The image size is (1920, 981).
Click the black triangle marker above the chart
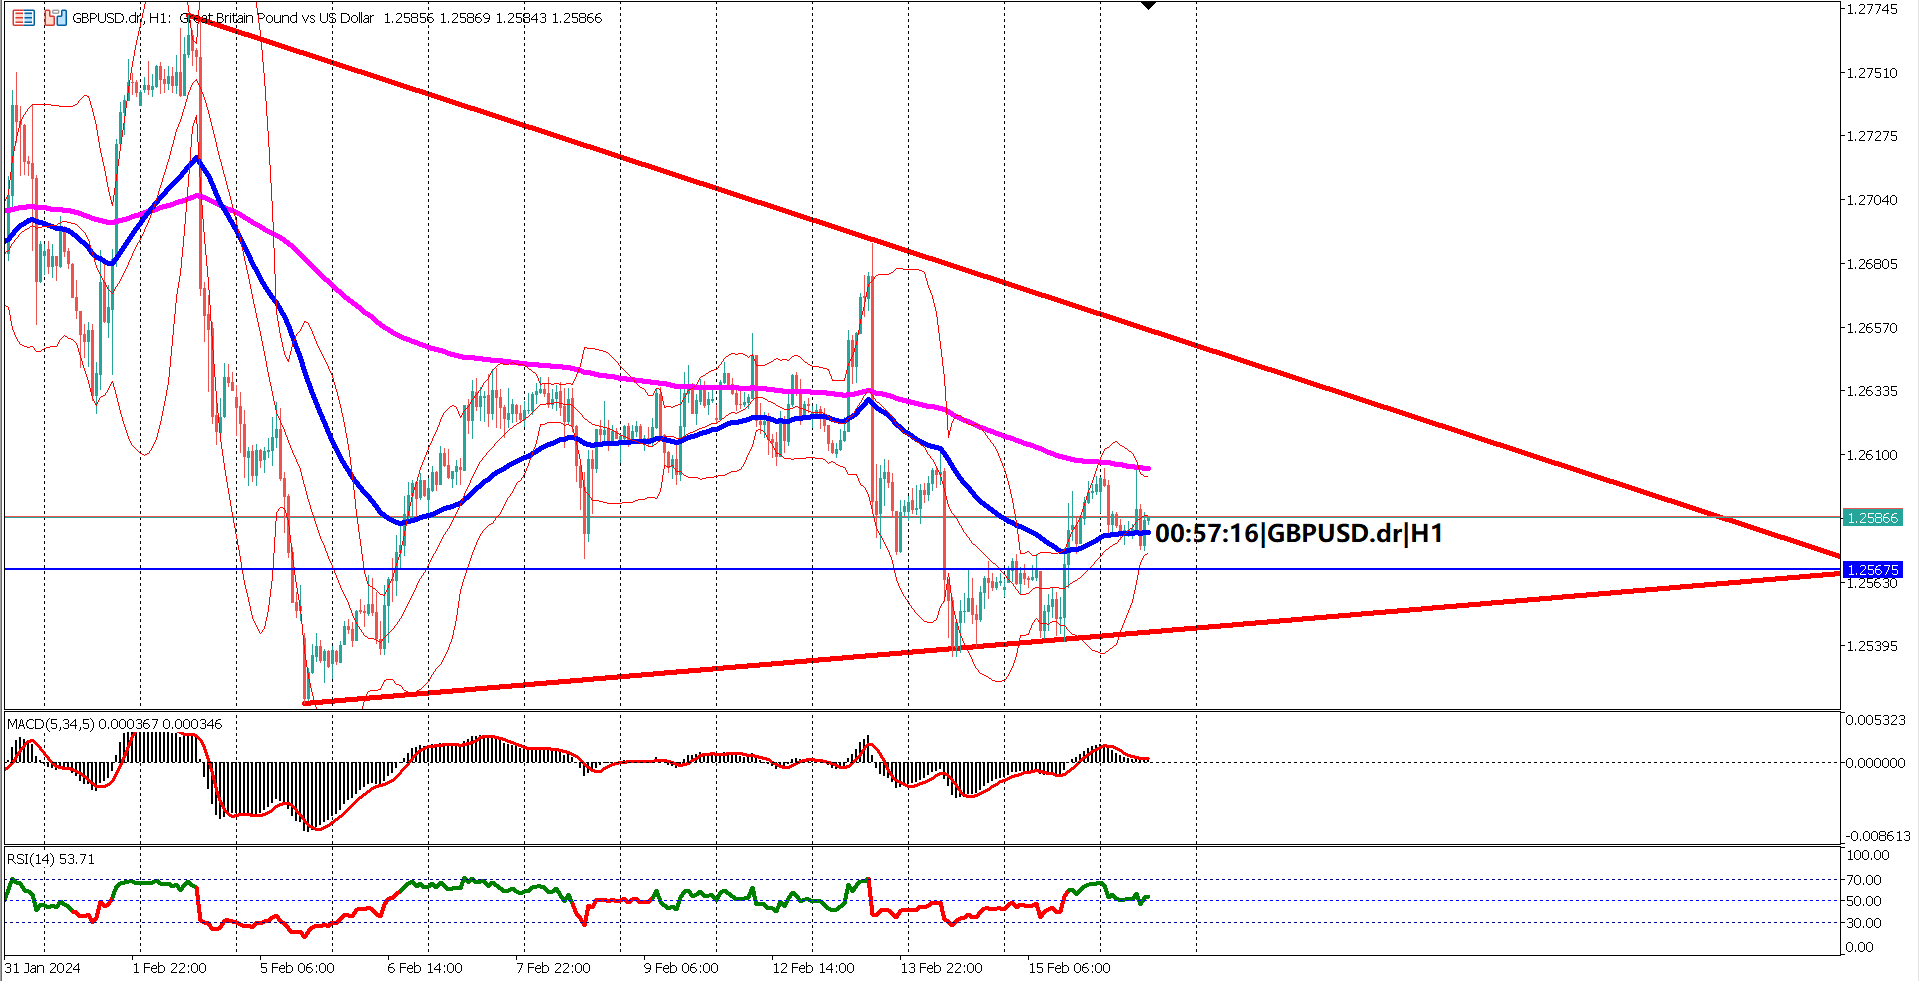point(1146,5)
